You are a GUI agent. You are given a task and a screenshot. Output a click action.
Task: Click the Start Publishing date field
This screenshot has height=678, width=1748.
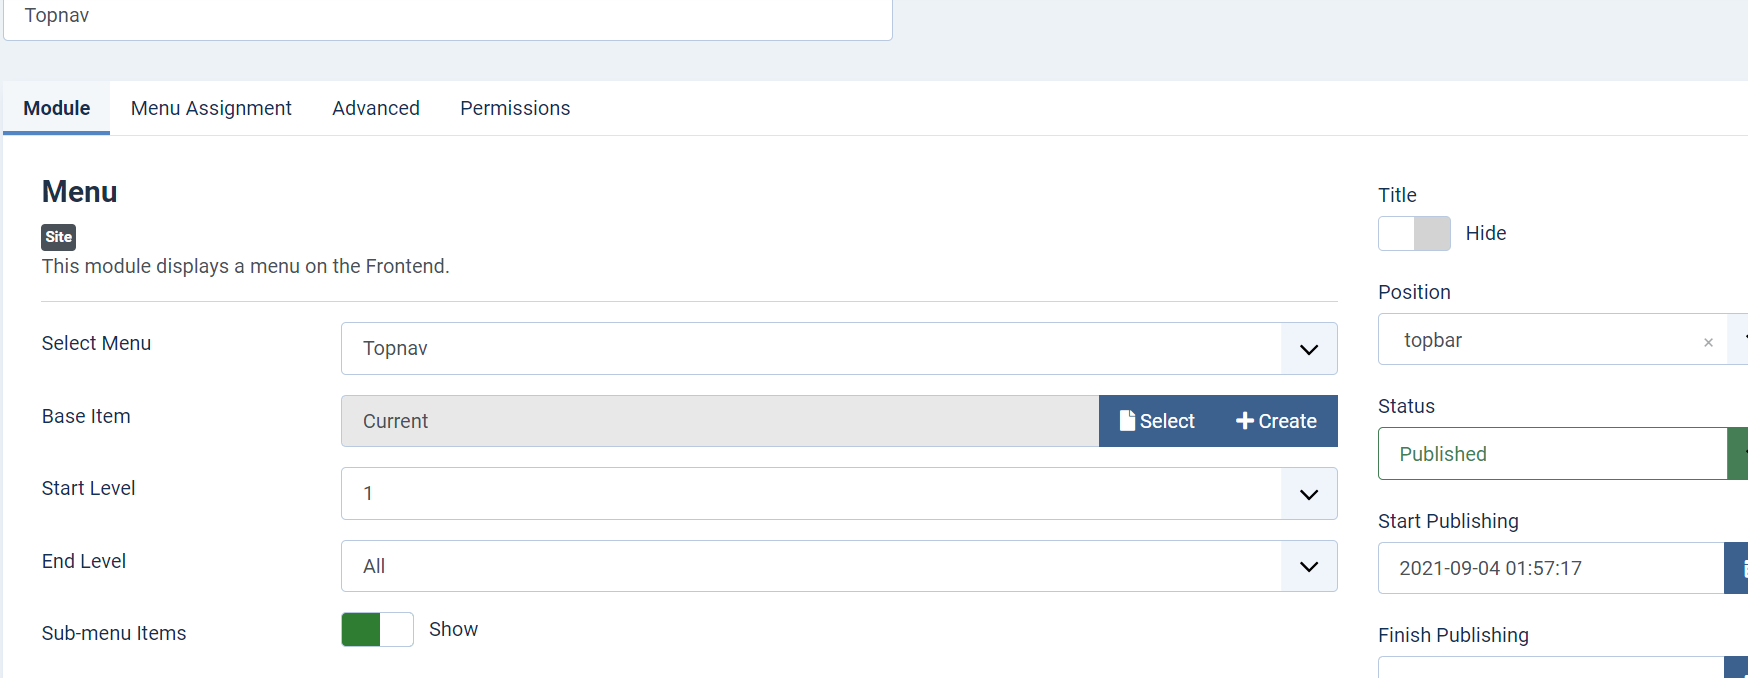[1550, 568]
